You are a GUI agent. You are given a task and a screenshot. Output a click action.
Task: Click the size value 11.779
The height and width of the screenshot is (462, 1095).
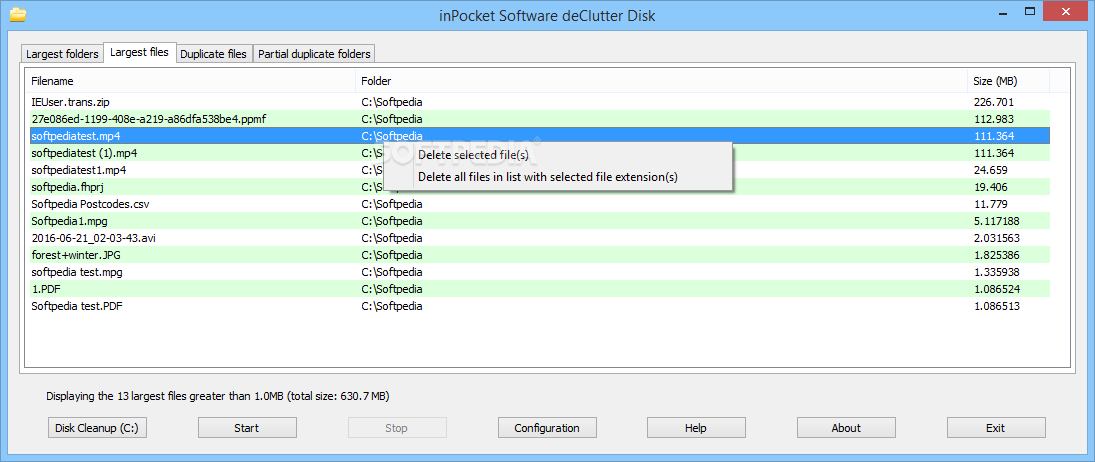[x=991, y=204]
